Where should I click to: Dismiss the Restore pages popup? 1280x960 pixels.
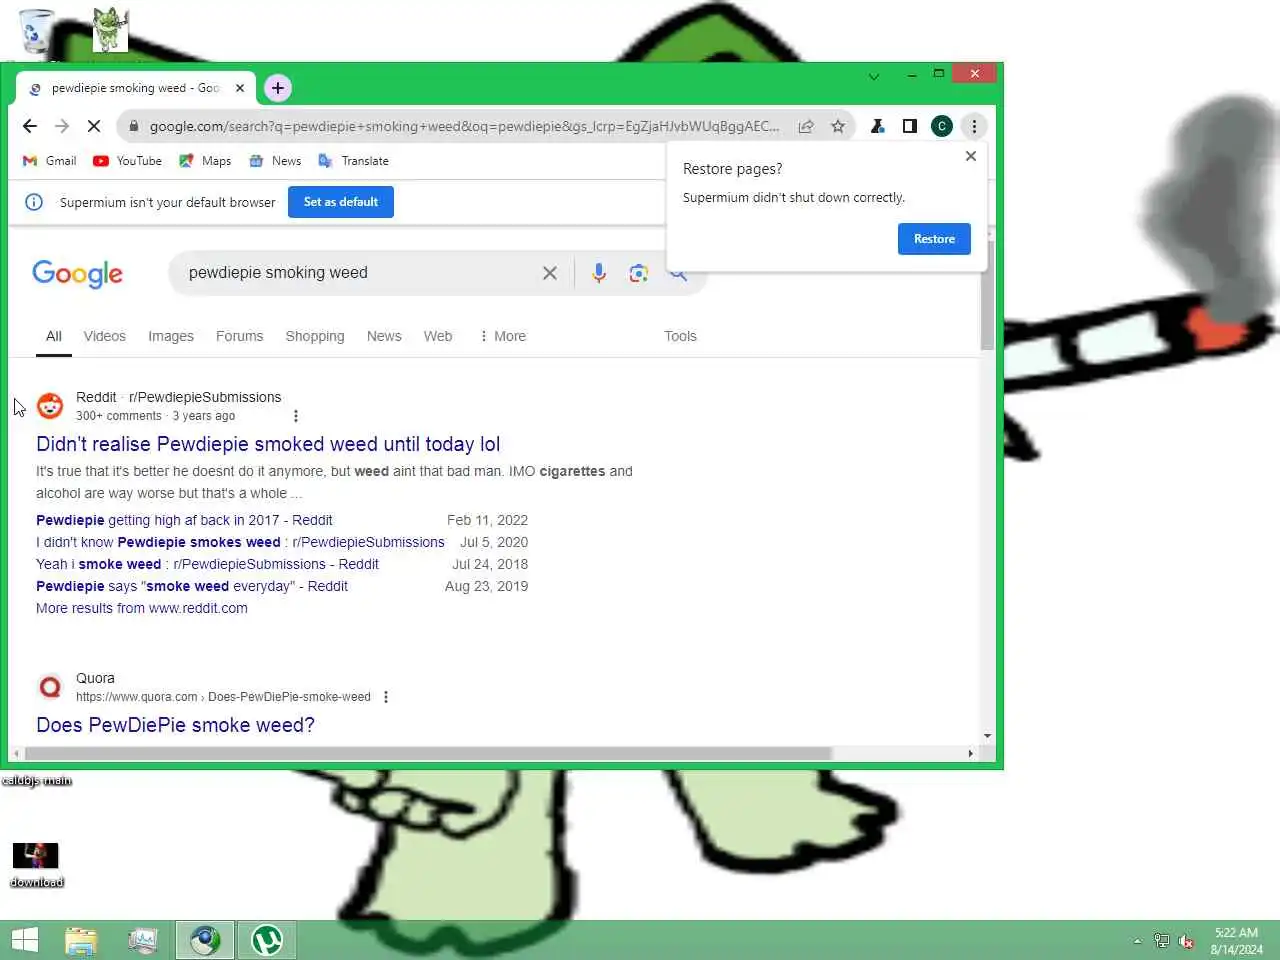click(x=971, y=156)
